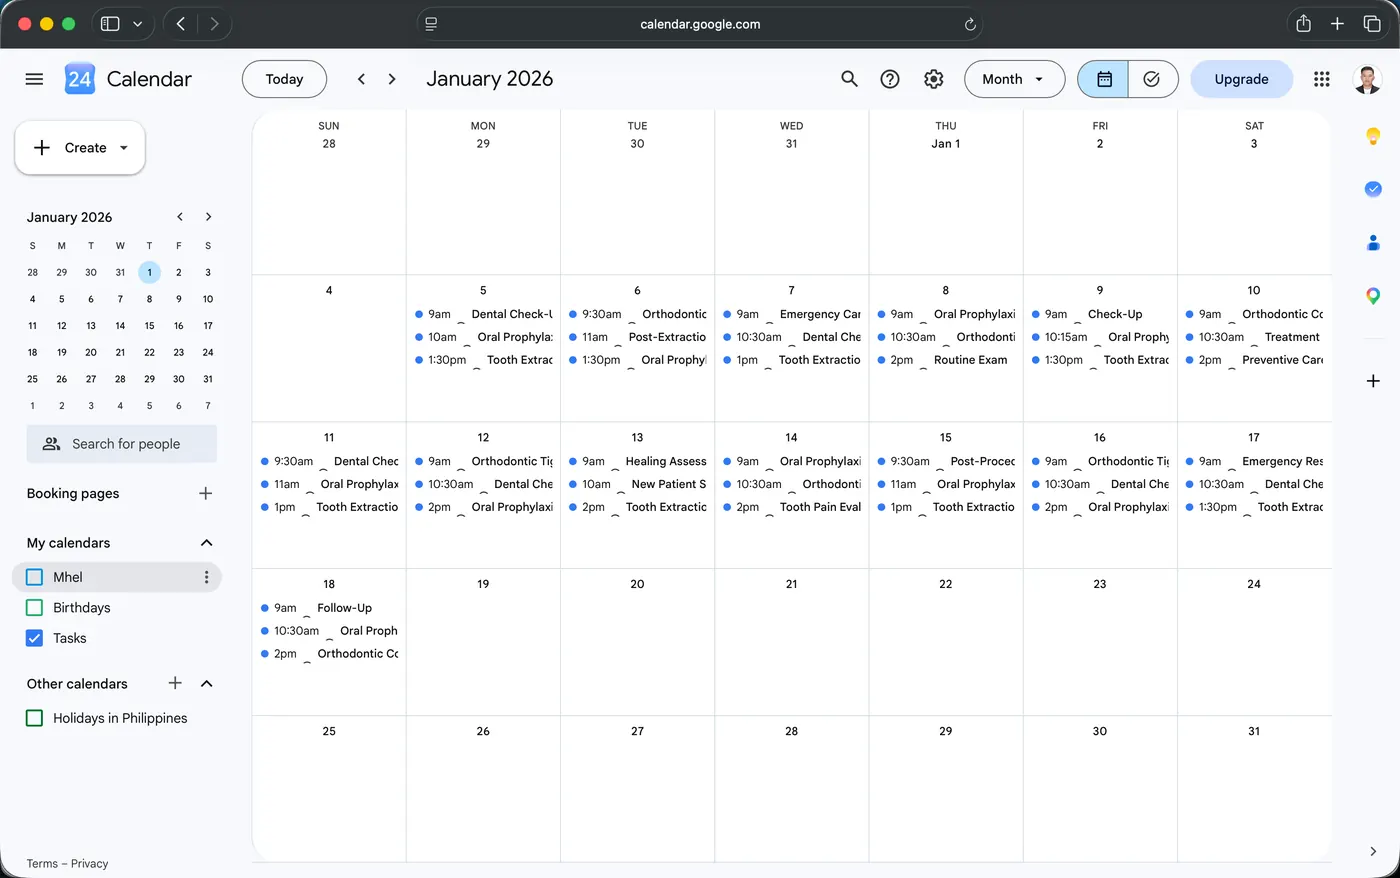Image resolution: width=1400 pixels, height=878 pixels.
Task: Open Google Maps side panel
Action: (1373, 296)
